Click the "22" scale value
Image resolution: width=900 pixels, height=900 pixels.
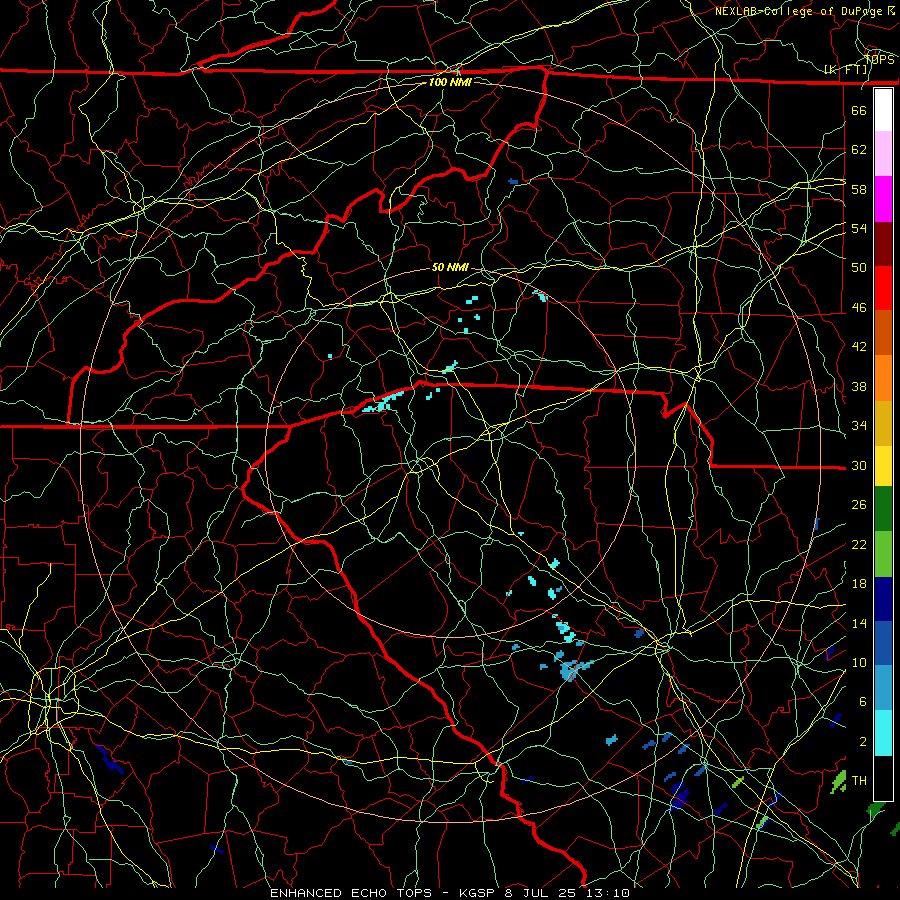click(859, 545)
